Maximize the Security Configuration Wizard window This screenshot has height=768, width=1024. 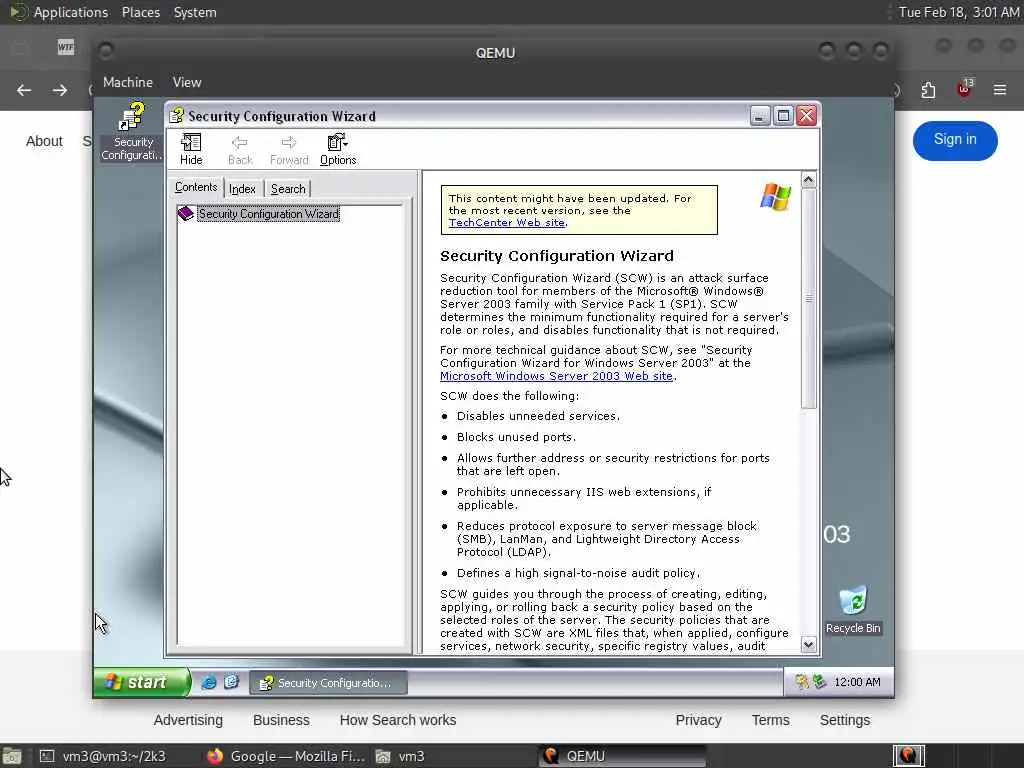[783, 116]
